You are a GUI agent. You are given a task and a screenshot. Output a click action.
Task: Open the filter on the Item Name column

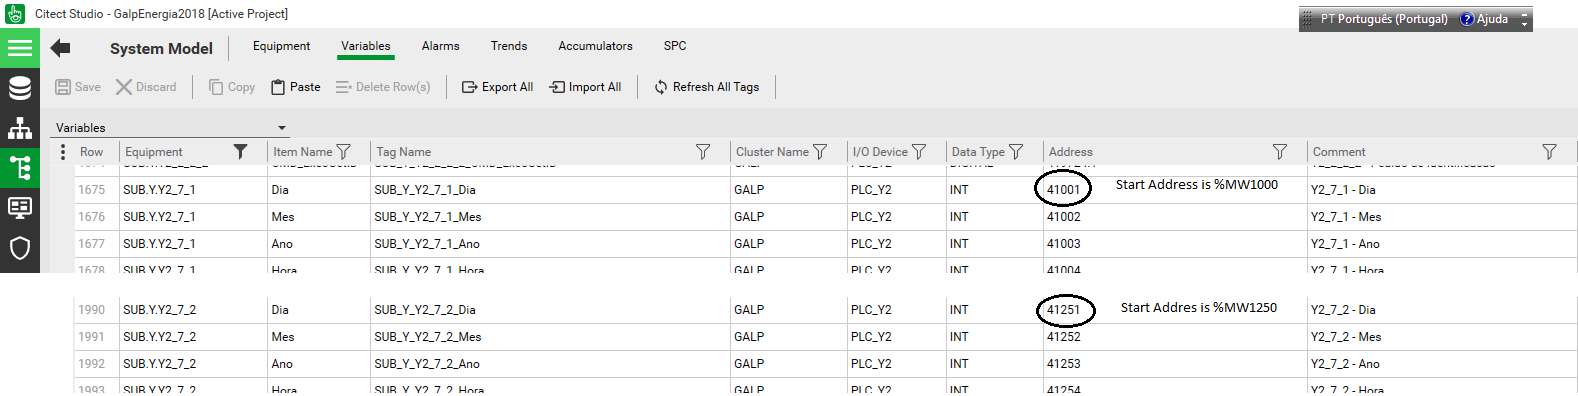coord(344,152)
